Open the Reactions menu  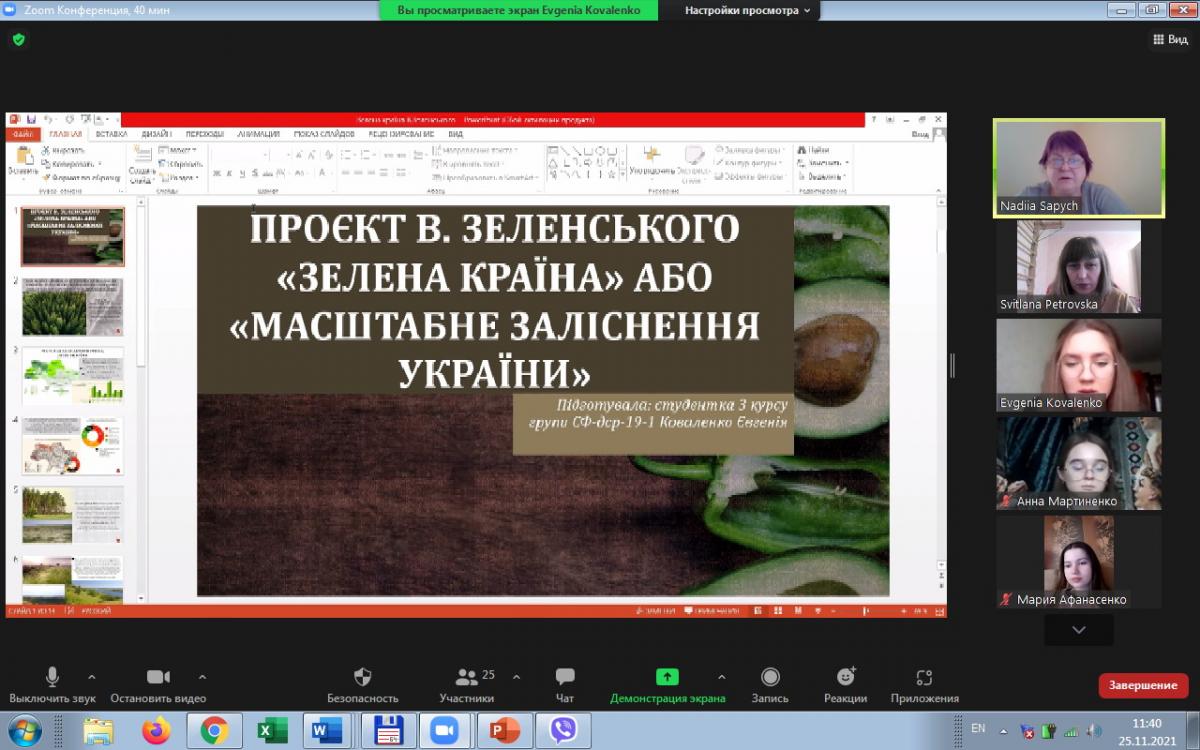(846, 678)
